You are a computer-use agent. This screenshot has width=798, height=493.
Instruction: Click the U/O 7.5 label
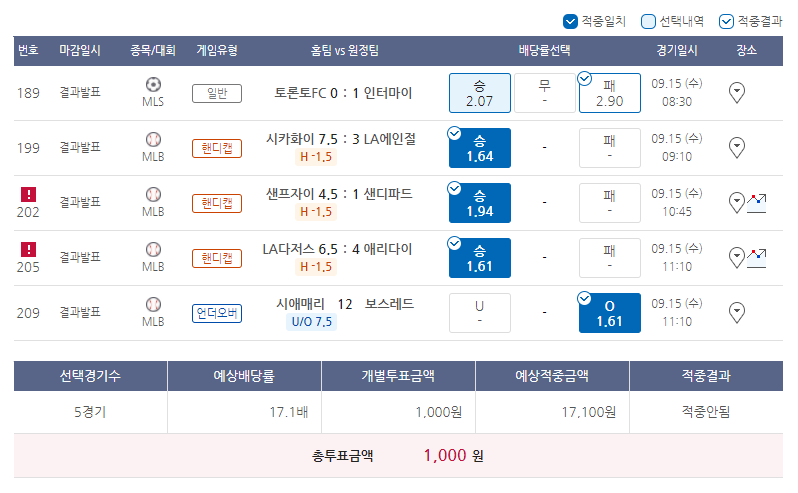[311, 322]
